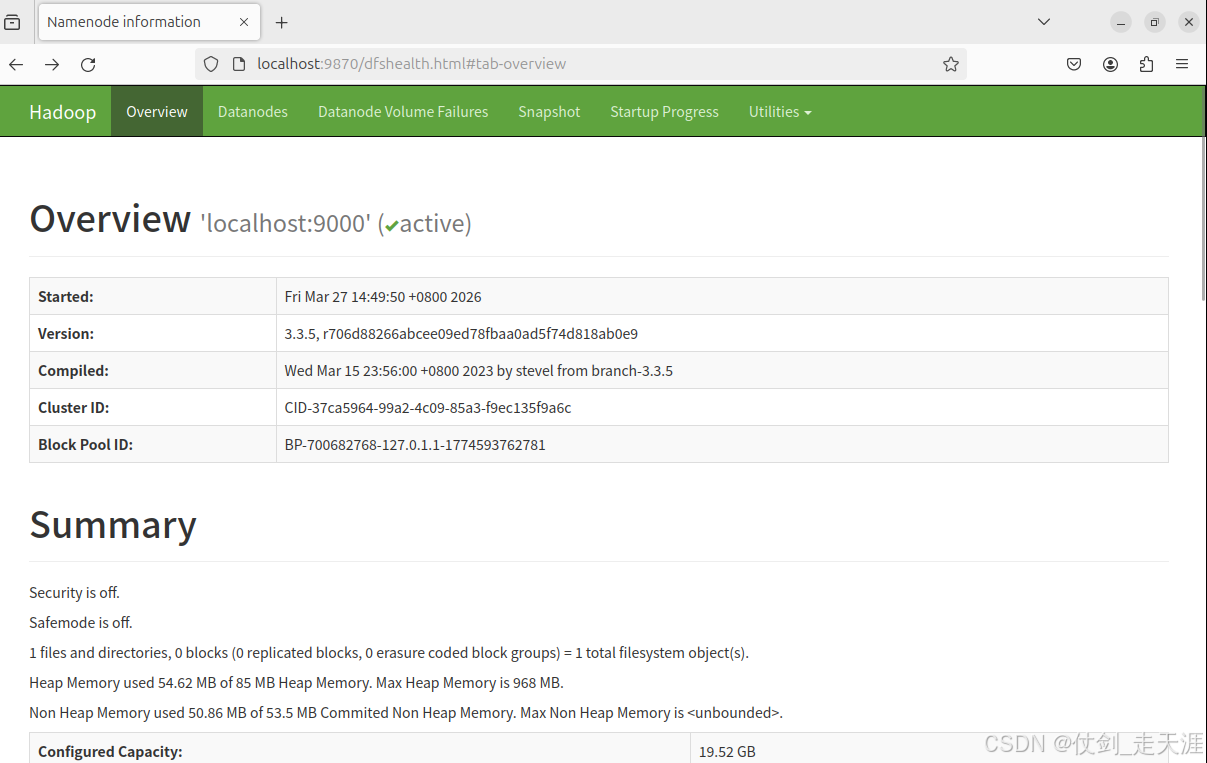This screenshot has height=763, width=1207.
Task: Reload the Namenode page
Action: [88, 64]
